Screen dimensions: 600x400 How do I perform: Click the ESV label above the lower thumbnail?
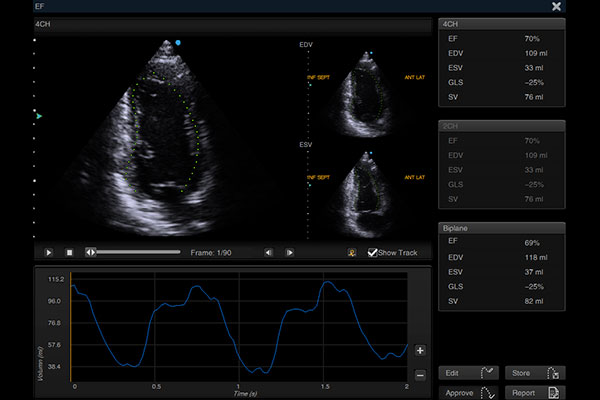[x=306, y=145]
